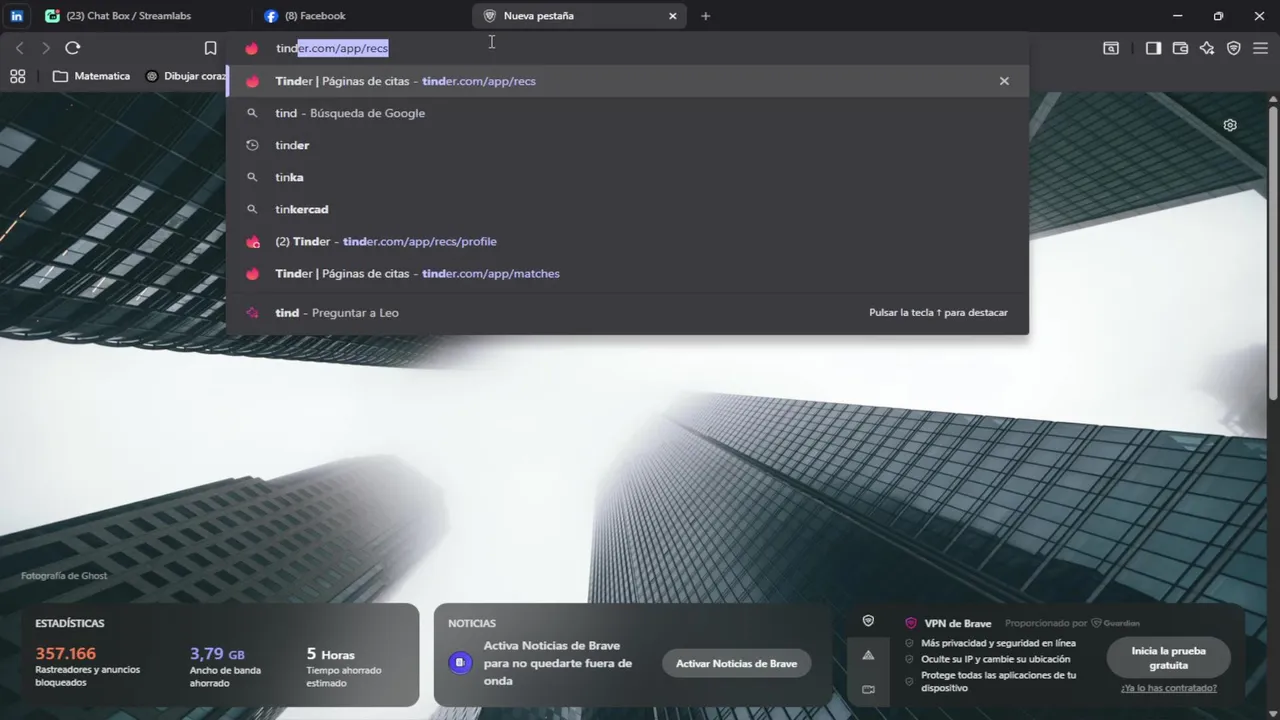
Task: Select the Rewards triangle widget icon
Action: point(868,655)
